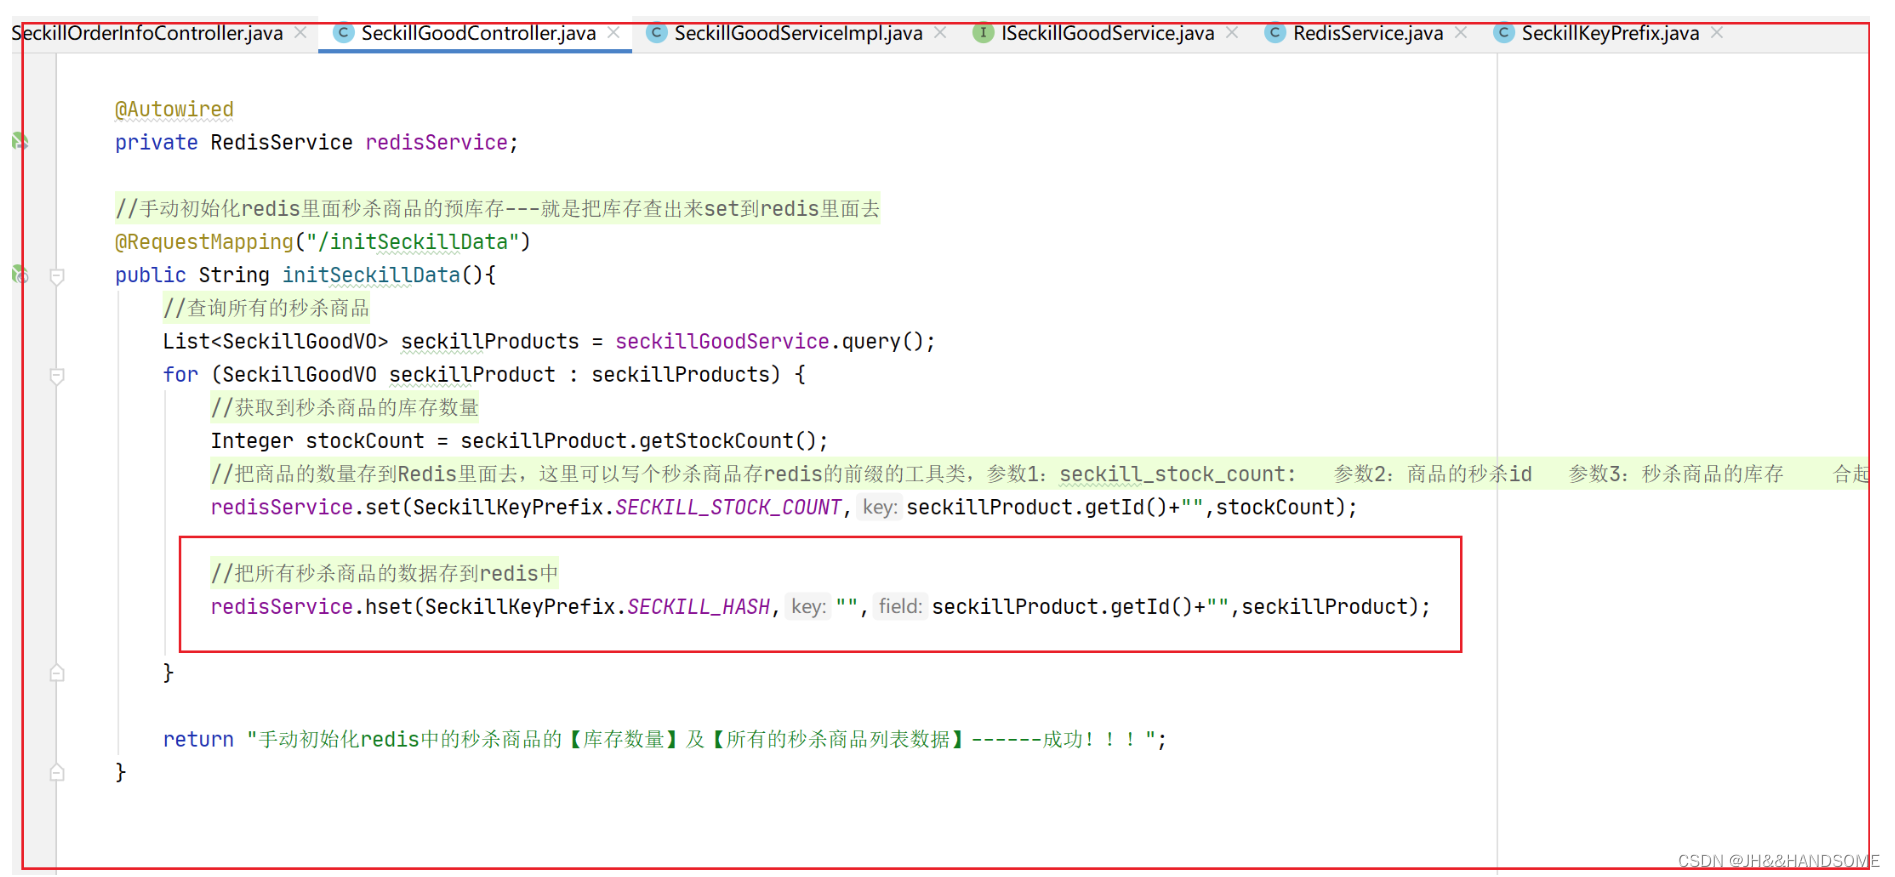
Task: Click the SECKILL_STOCK_COUNT constant
Action: (728, 507)
